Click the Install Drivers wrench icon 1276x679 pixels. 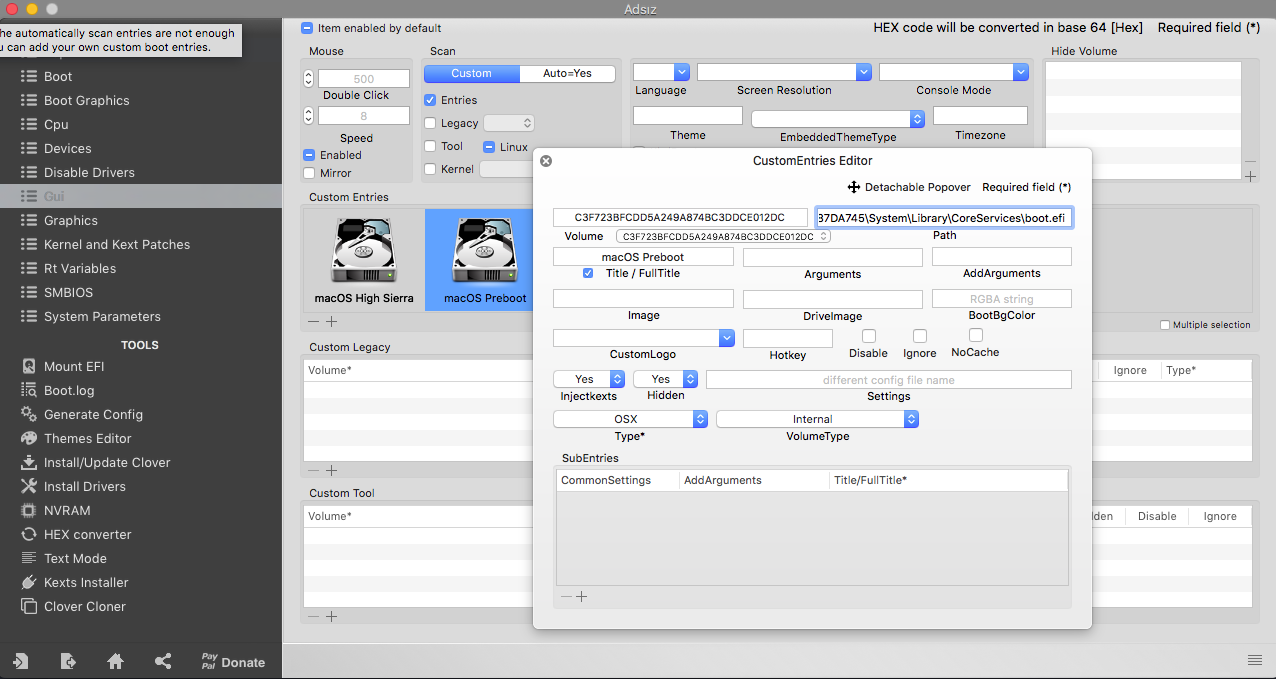(x=29, y=486)
